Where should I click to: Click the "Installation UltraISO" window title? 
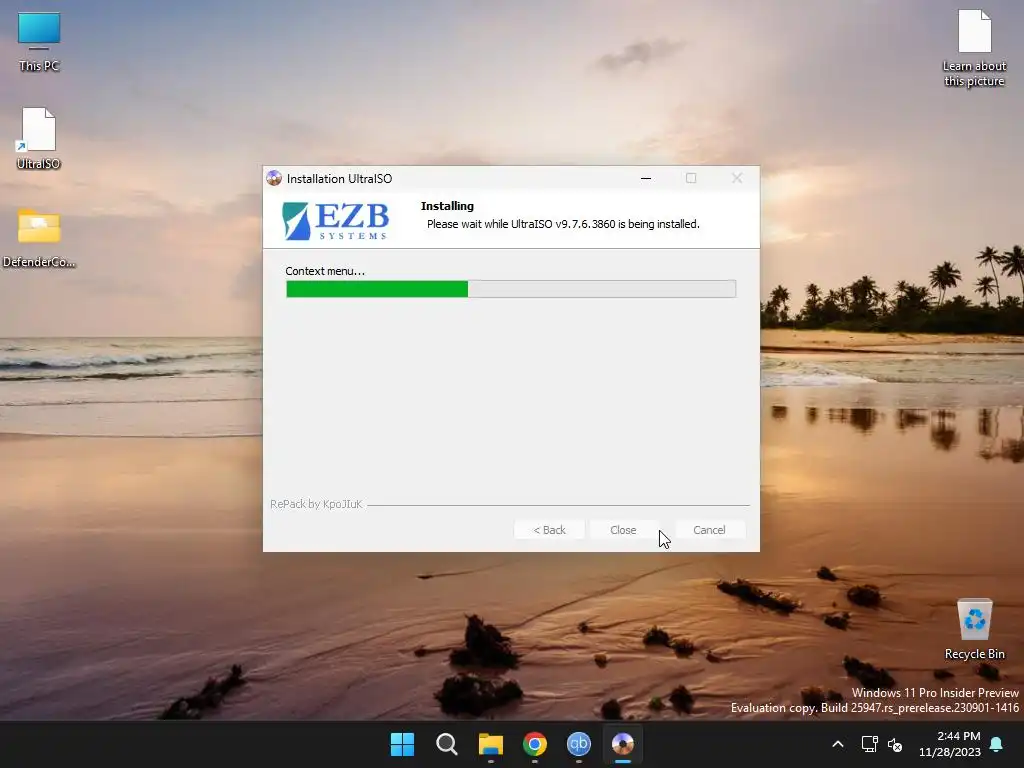point(339,179)
